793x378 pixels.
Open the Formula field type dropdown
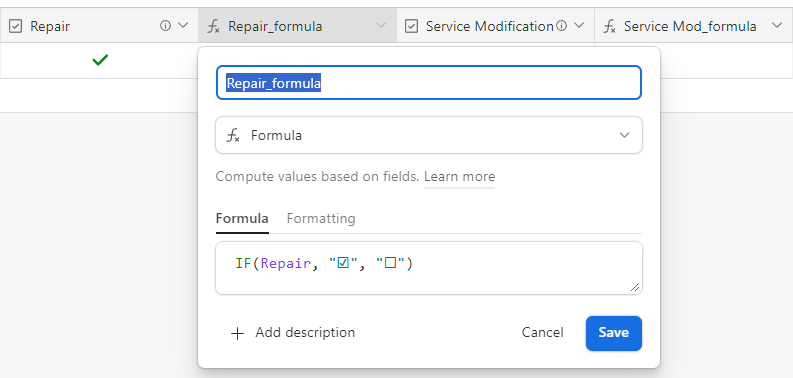[x=429, y=135]
